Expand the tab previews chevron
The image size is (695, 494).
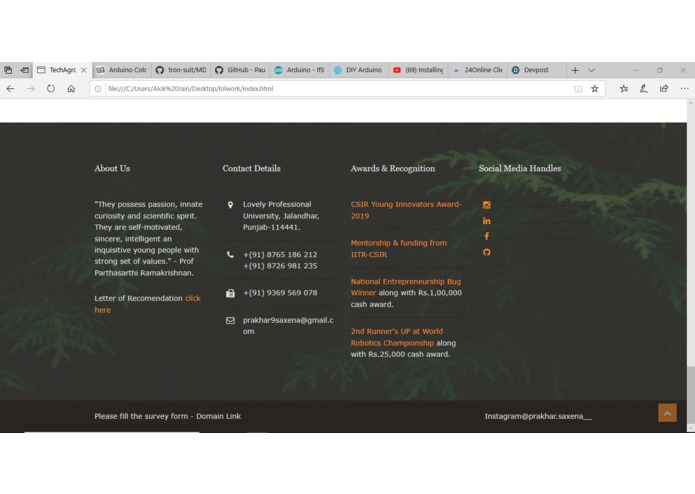click(x=591, y=70)
